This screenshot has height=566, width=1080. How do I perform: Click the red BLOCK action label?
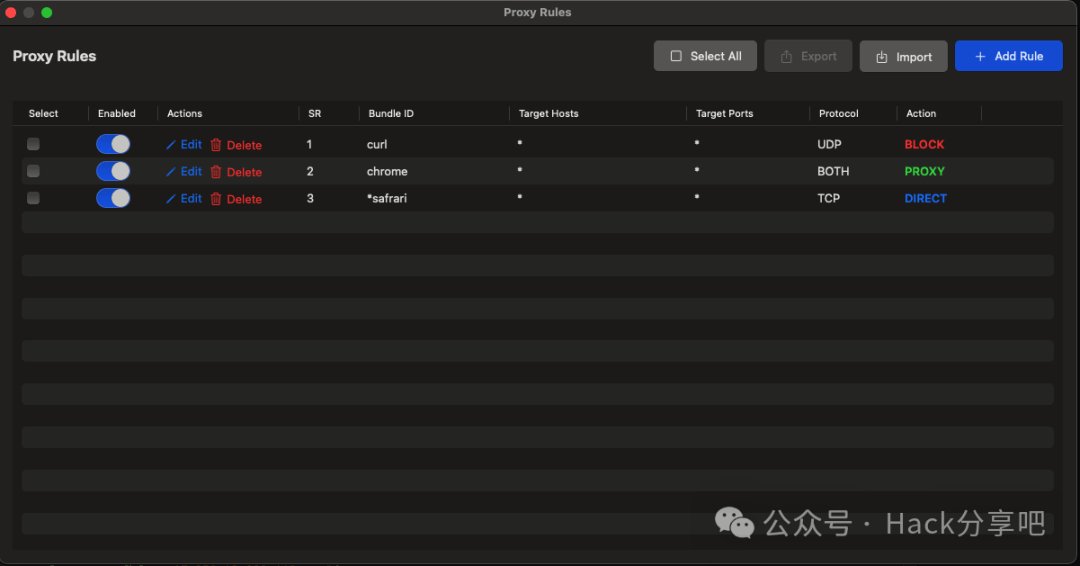[924, 145]
